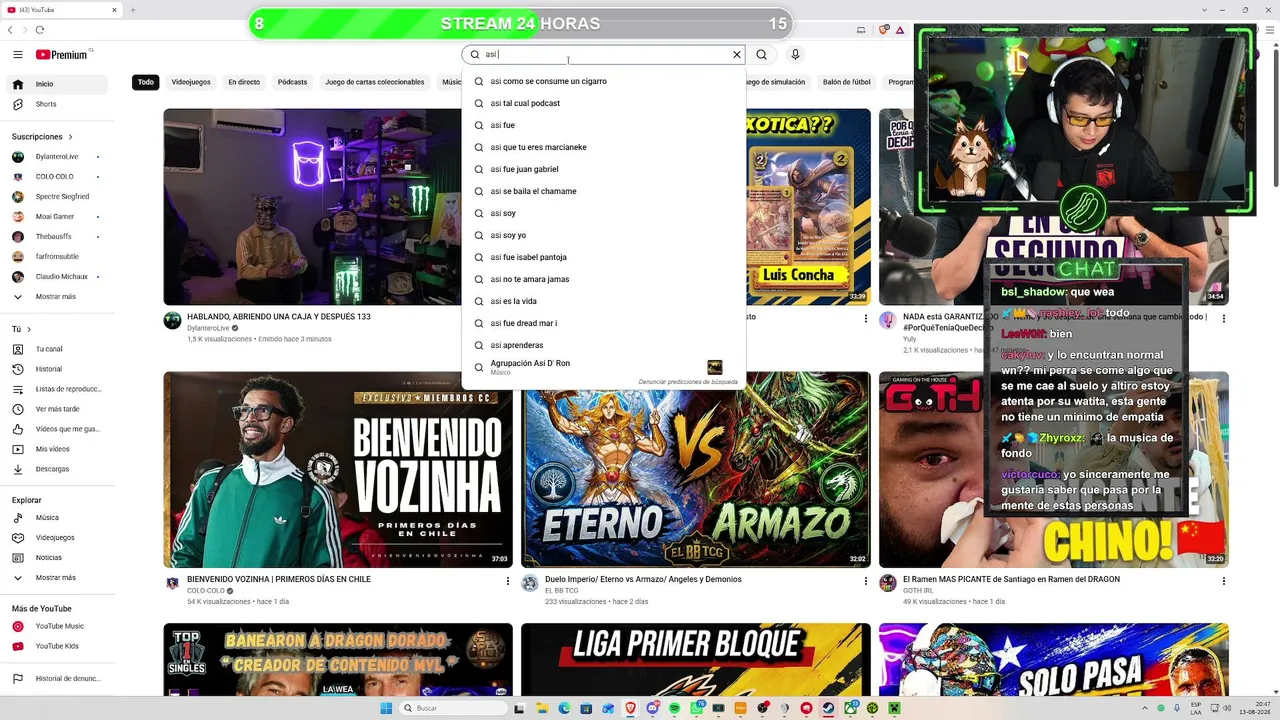
Task: Open Shorts in the sidebar
Action: coord(57,104)
